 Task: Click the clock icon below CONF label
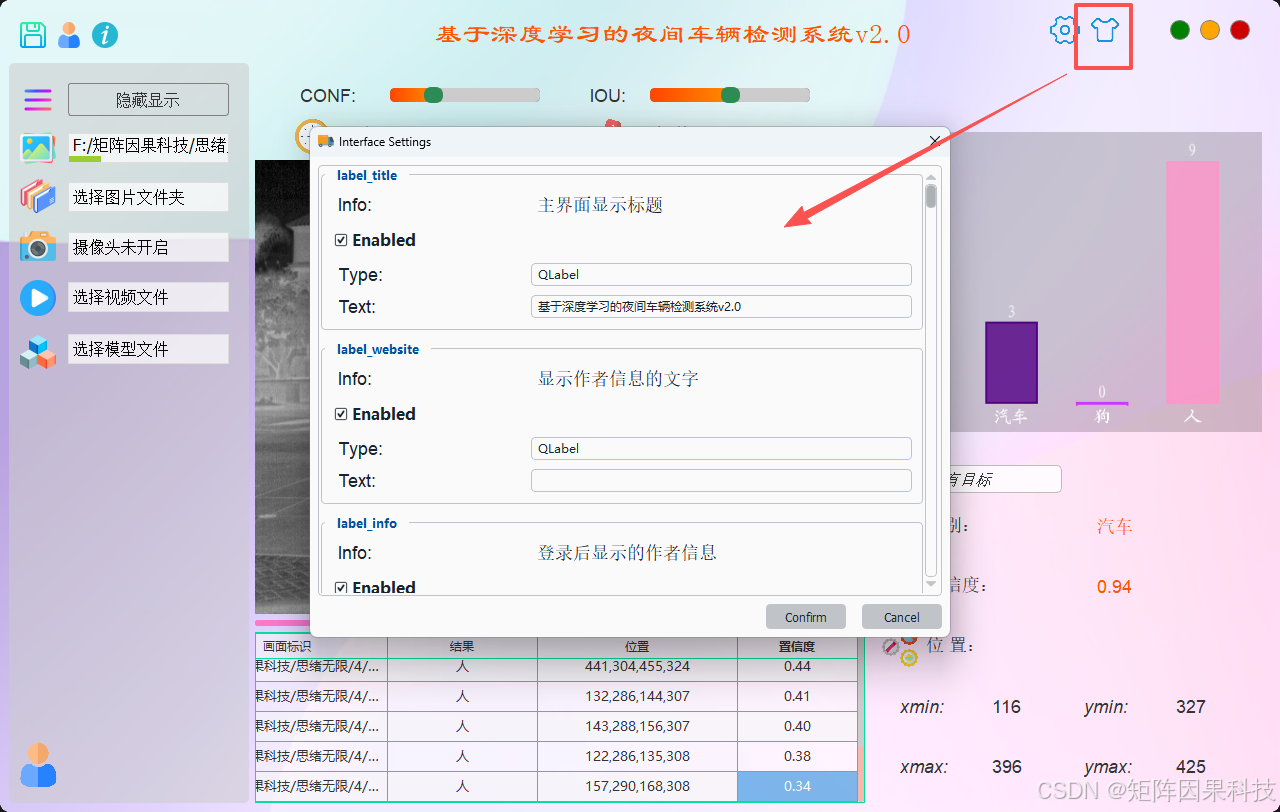(x=304, y=136)
